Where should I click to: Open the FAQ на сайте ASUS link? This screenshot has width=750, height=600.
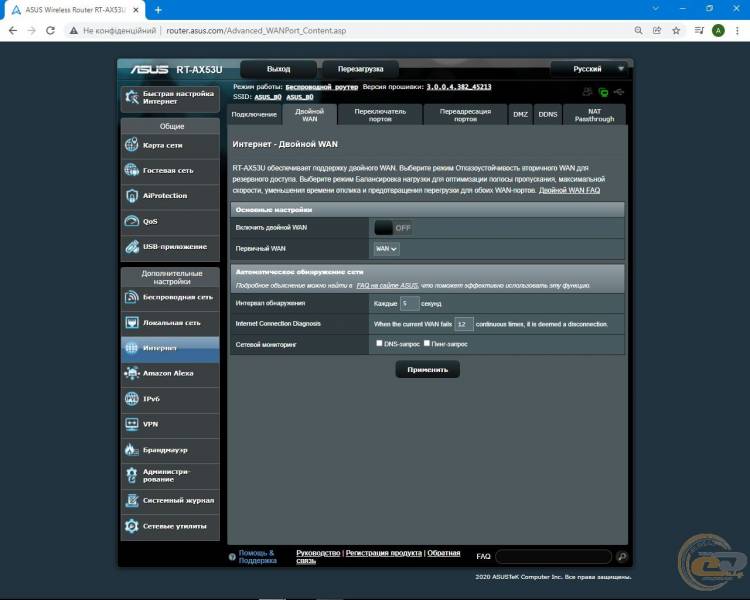[x=387, y=285]
